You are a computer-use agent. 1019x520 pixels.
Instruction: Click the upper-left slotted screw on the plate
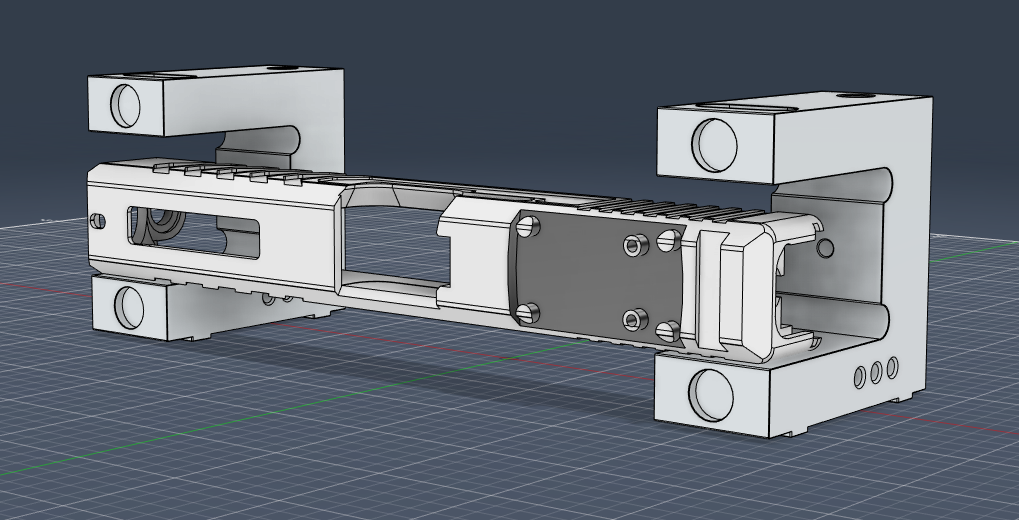pyautogui.click(x=527, y=228)
